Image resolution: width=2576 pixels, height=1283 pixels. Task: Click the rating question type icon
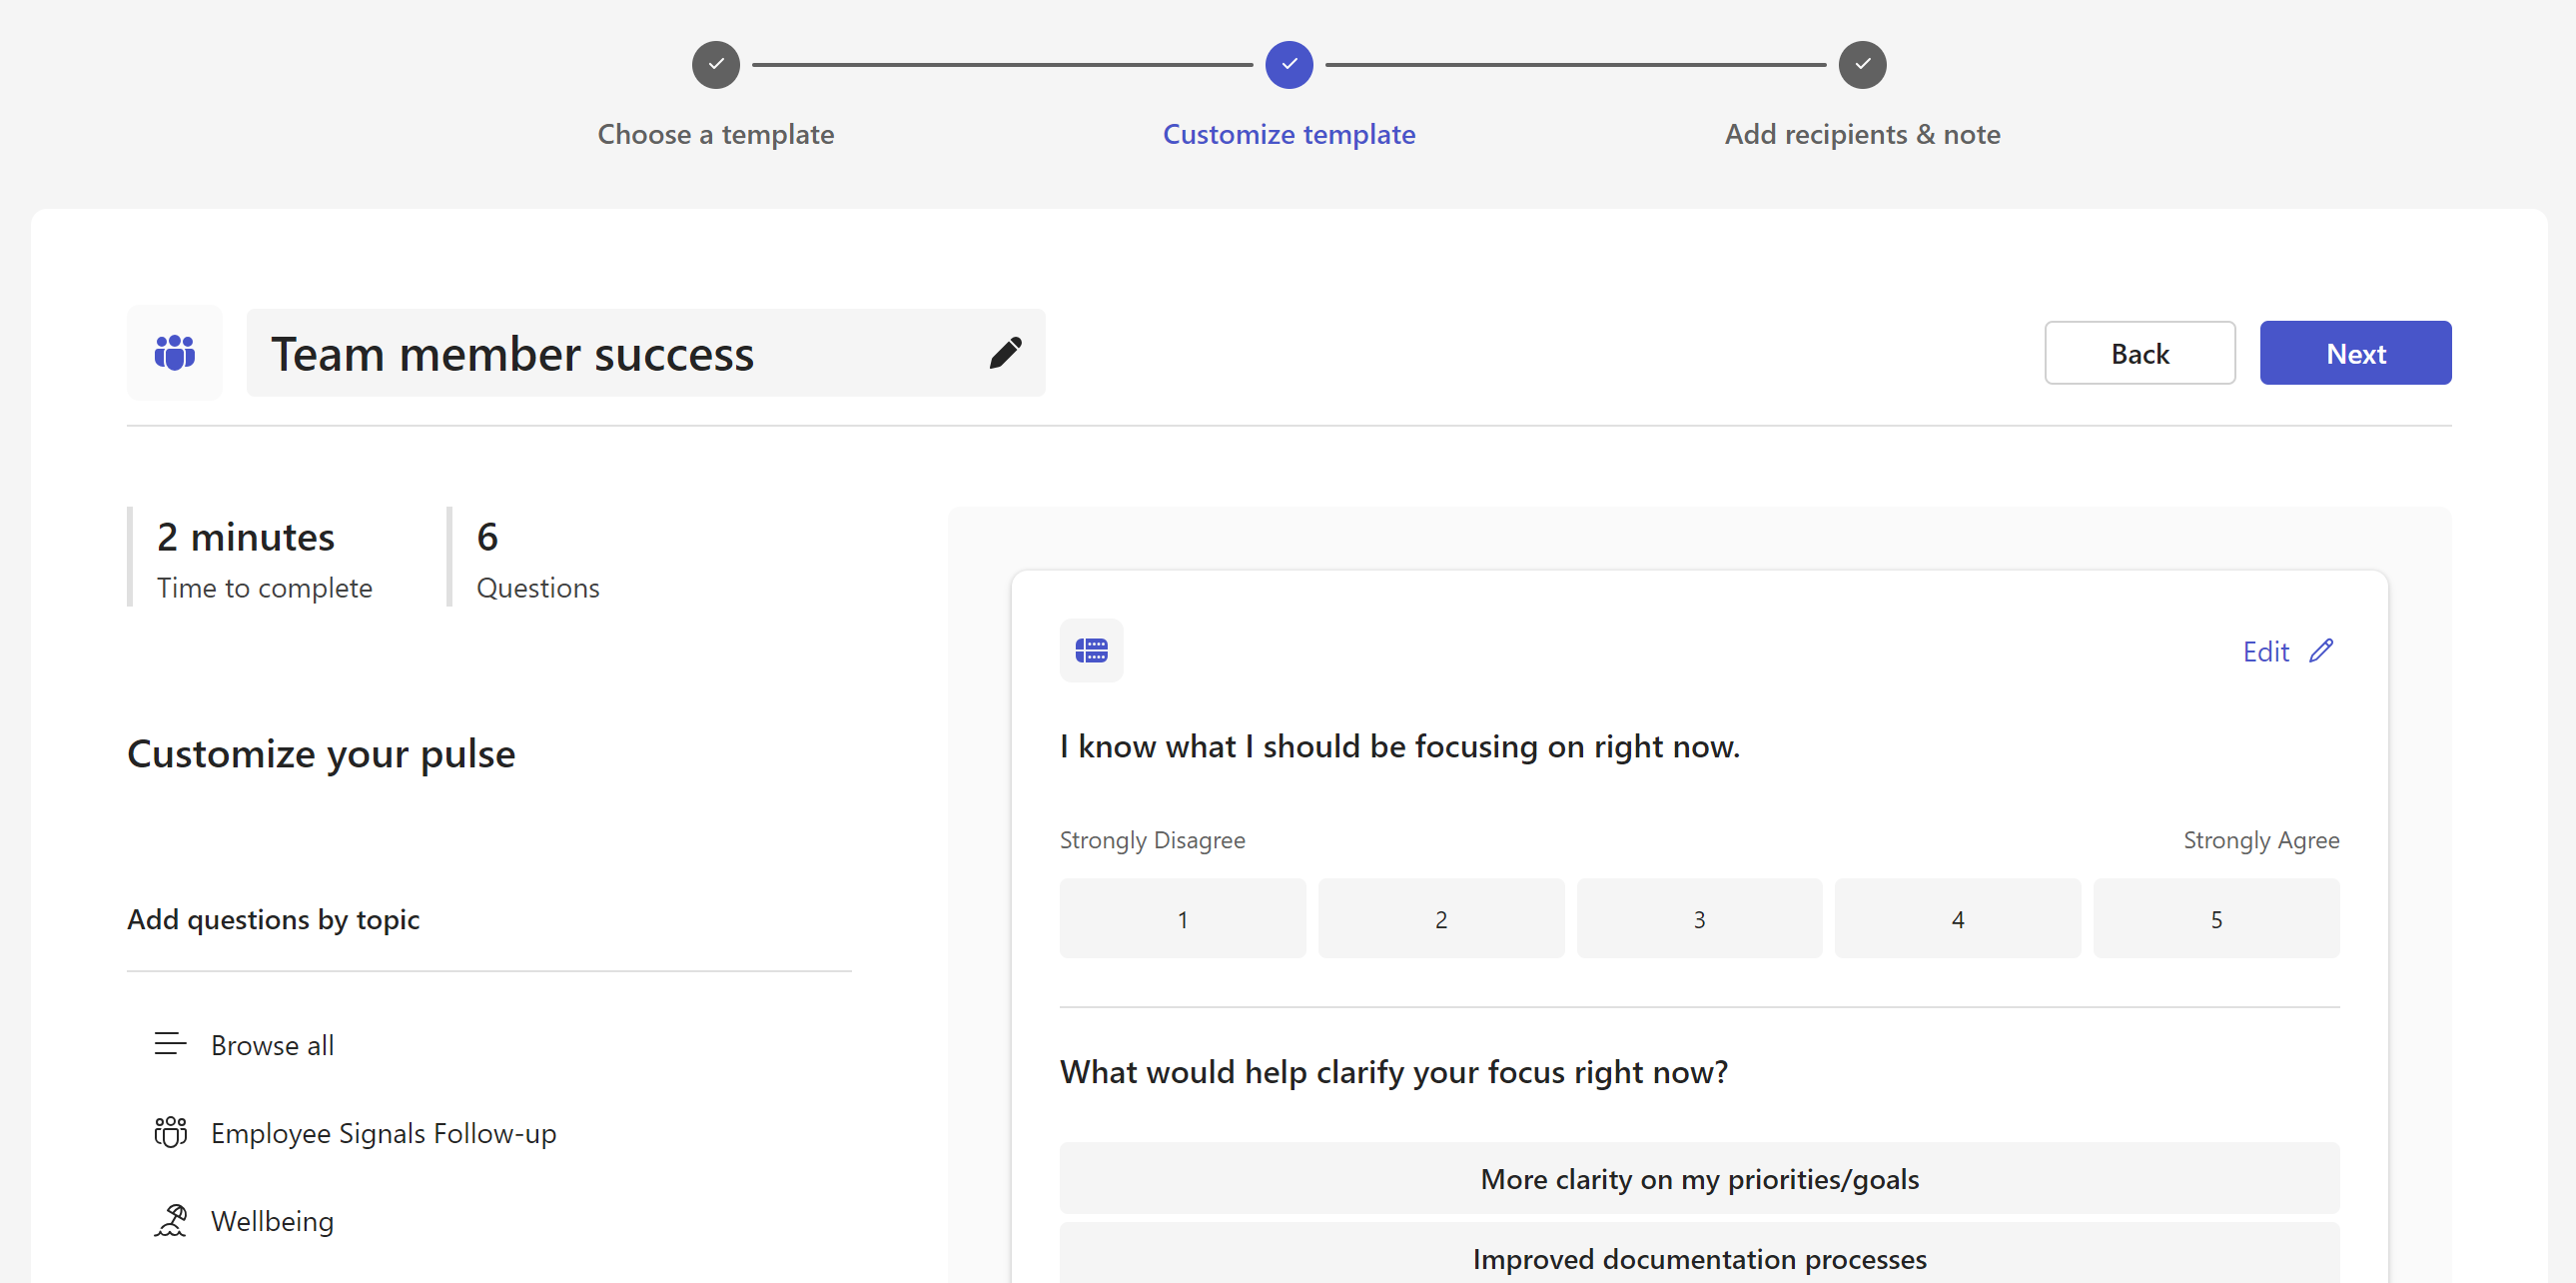pyautogui.click(x=1090, y=650)
